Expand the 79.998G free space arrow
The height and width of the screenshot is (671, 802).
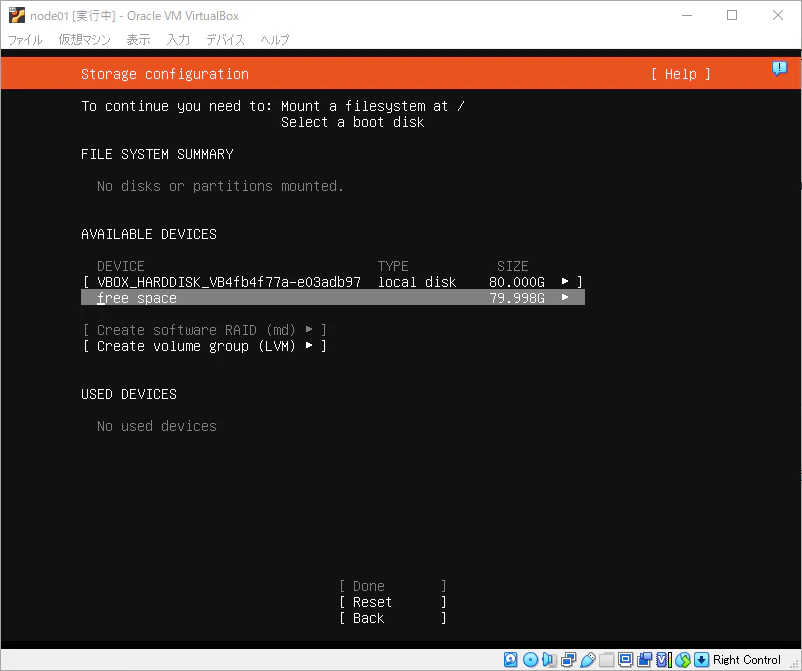565,297
